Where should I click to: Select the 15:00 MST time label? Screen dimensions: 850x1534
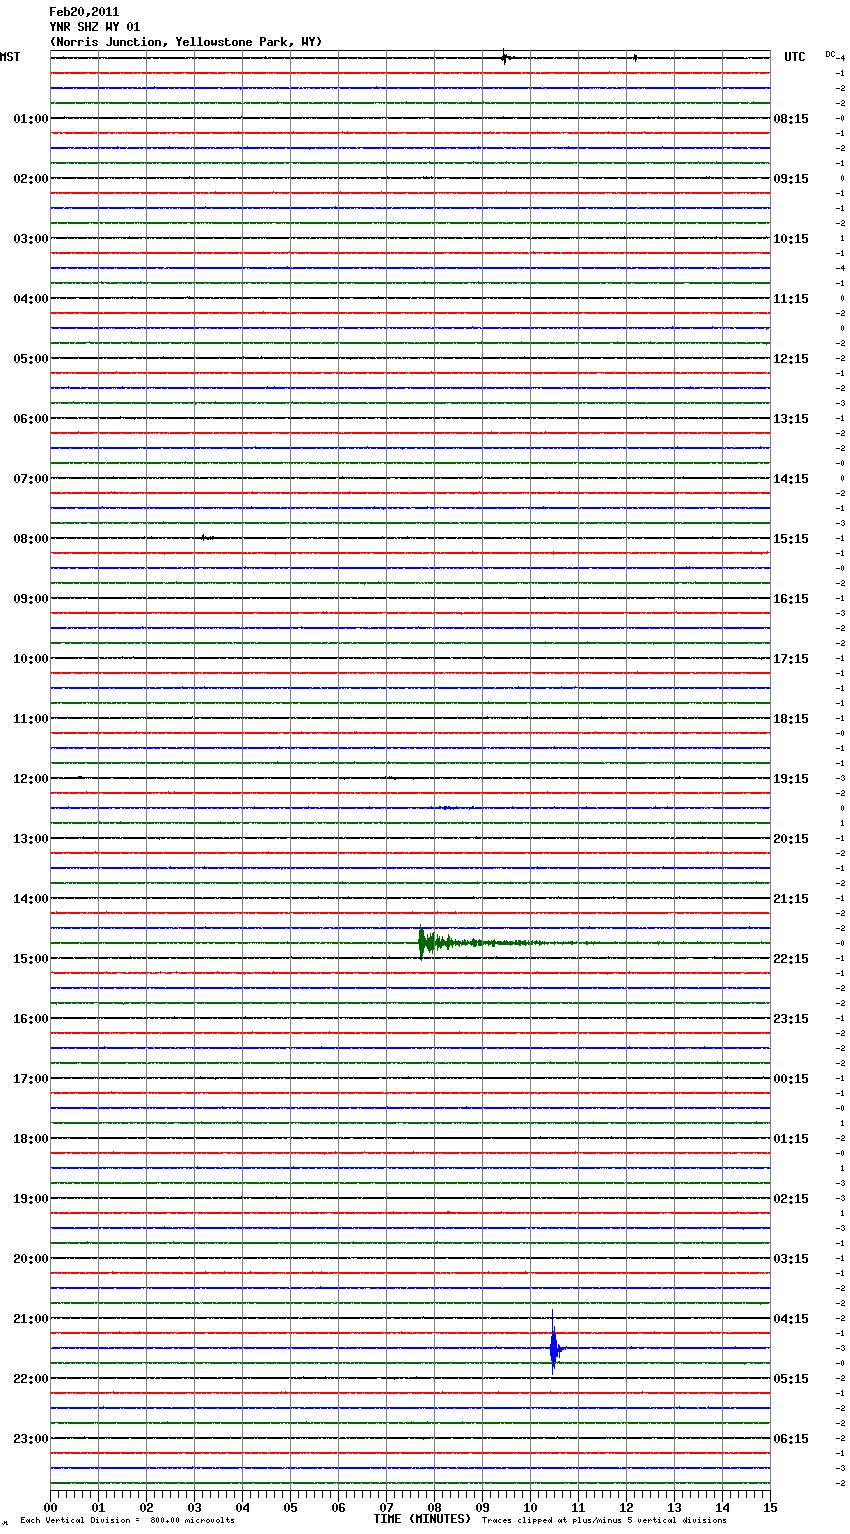(x=31, y=959)
